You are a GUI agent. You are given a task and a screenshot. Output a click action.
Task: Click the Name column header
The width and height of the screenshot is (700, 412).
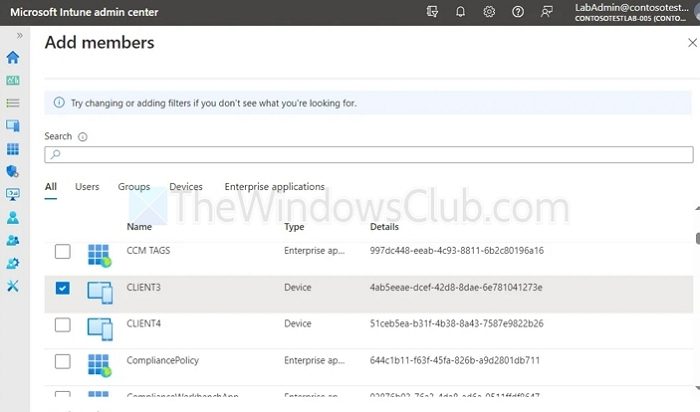(139, 227)
